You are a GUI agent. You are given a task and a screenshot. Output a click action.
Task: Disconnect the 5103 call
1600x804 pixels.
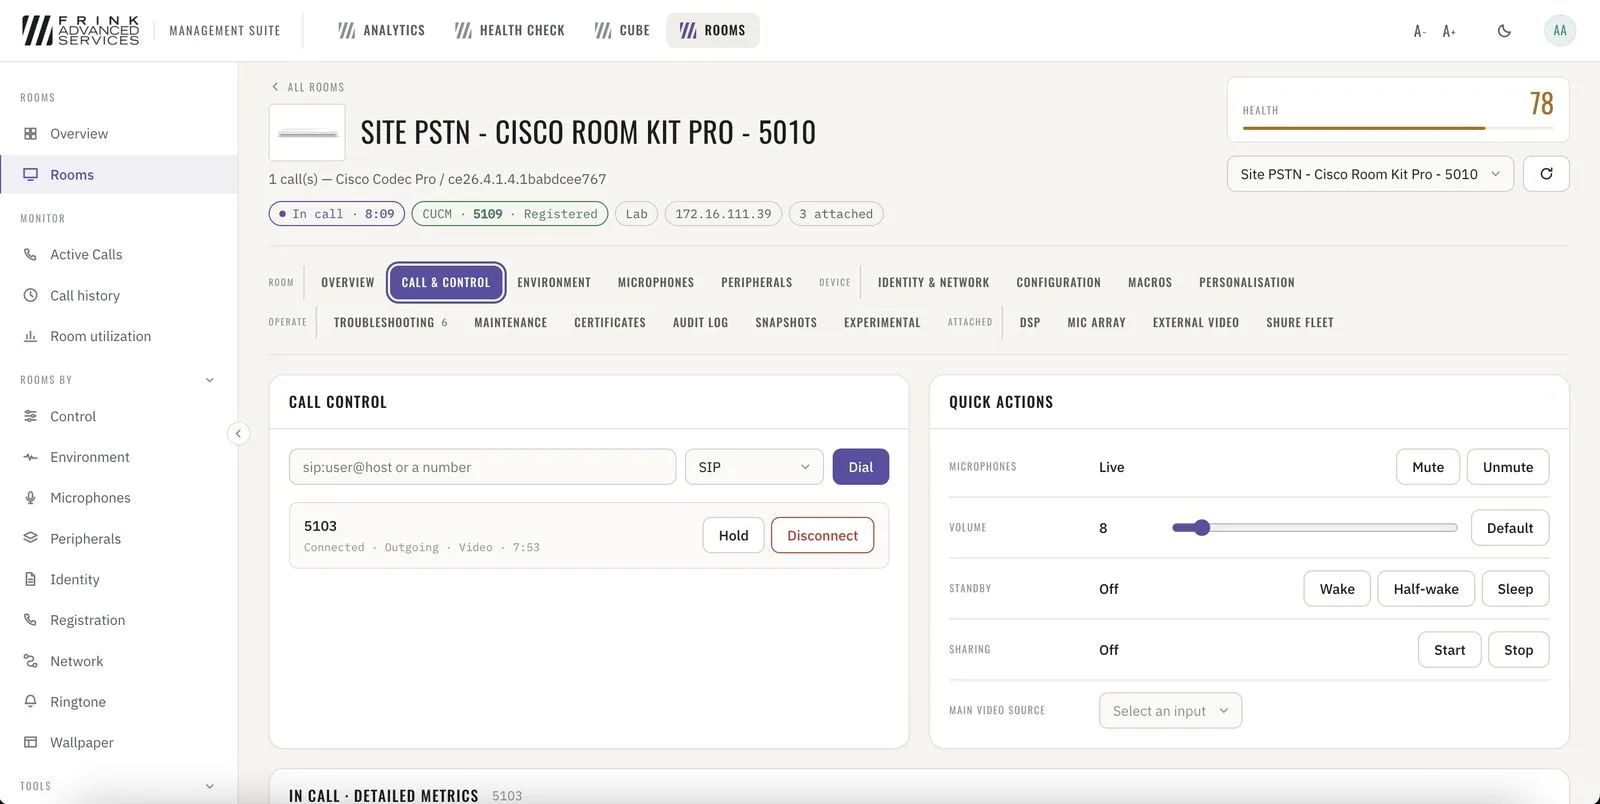(x=822, y=536)
